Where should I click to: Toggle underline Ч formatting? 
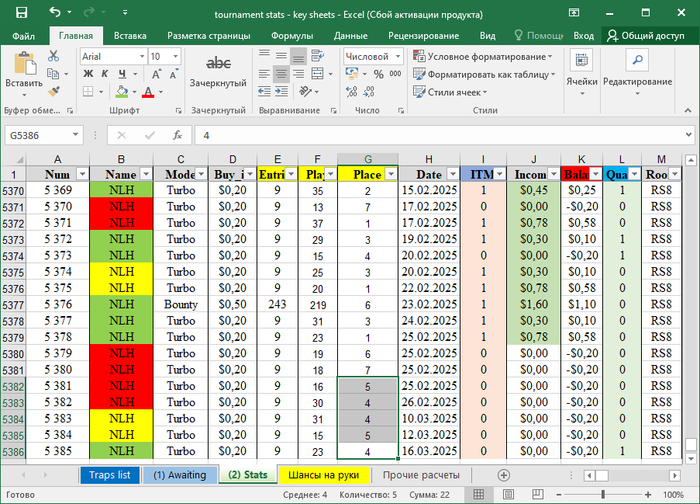tap(122, 74)
